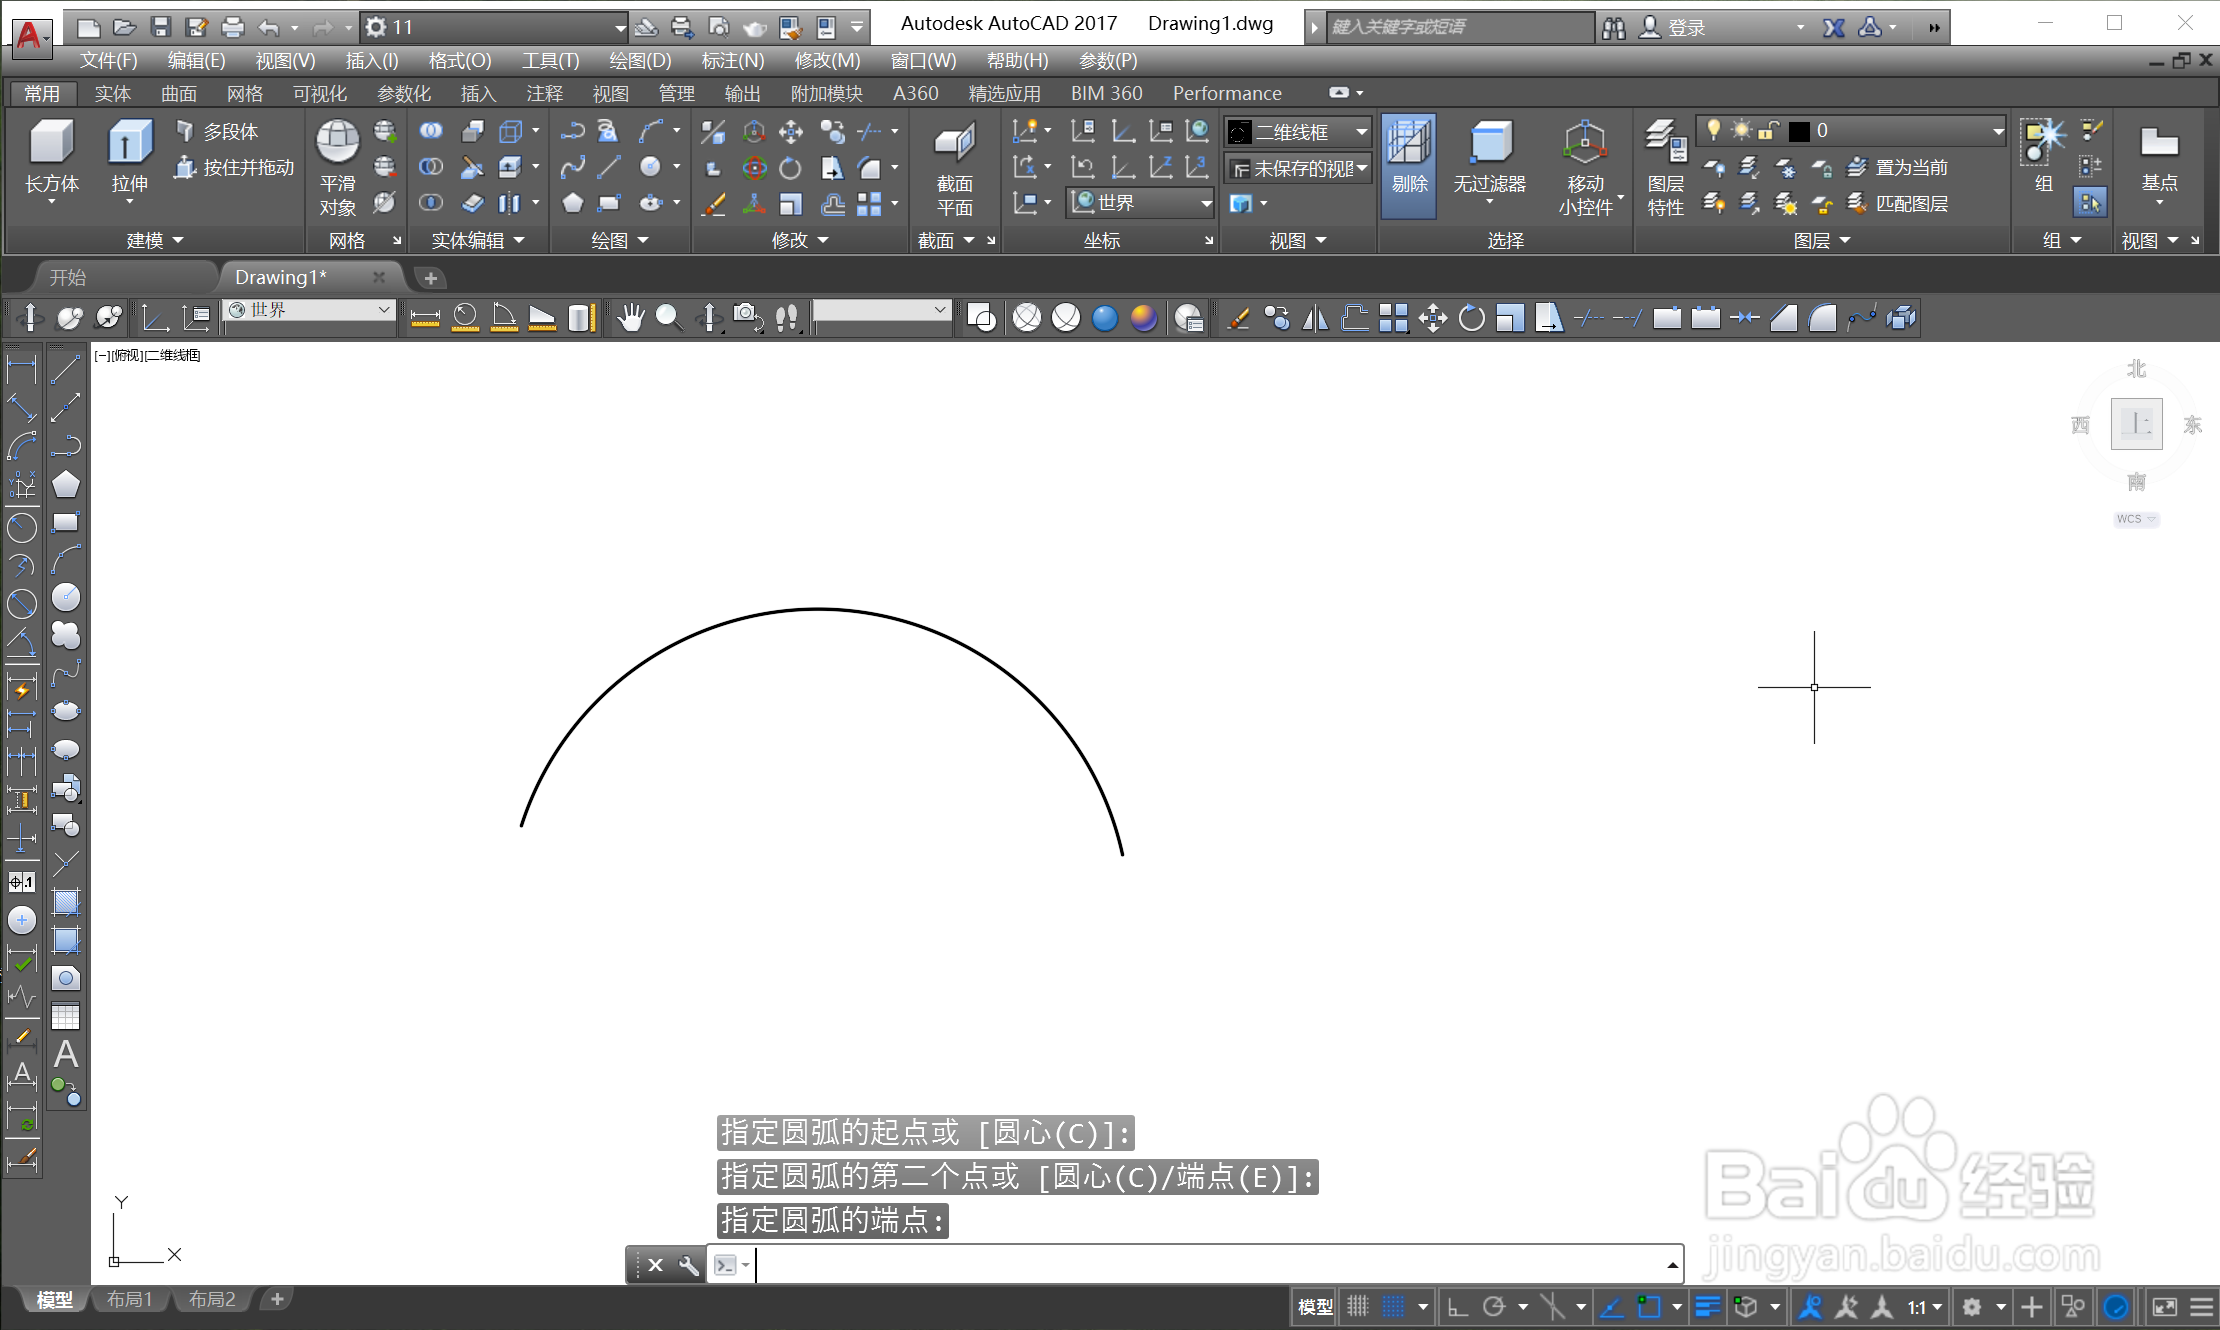Click the Zoom magnifier tool in toolbar
The width and height of the screenshot is (2220, 1330).
point(668,318)
